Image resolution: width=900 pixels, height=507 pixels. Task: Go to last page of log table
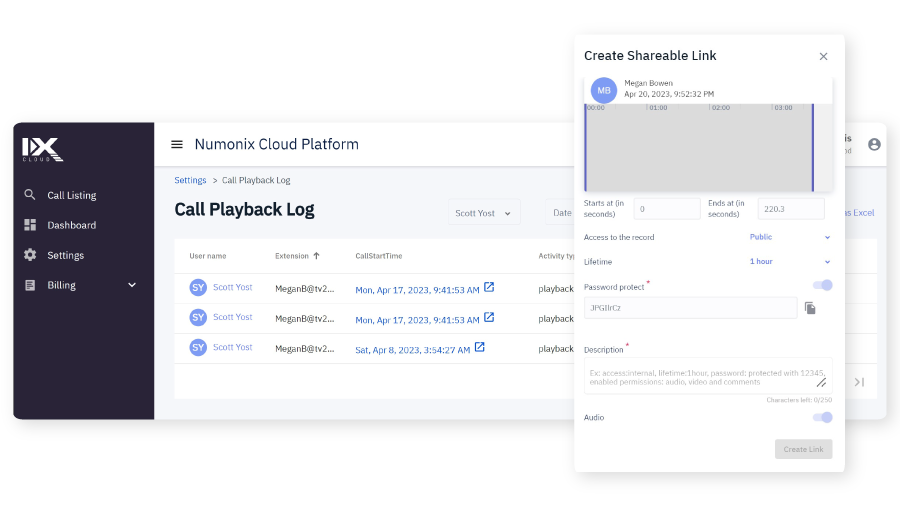(x=859, y=382)
